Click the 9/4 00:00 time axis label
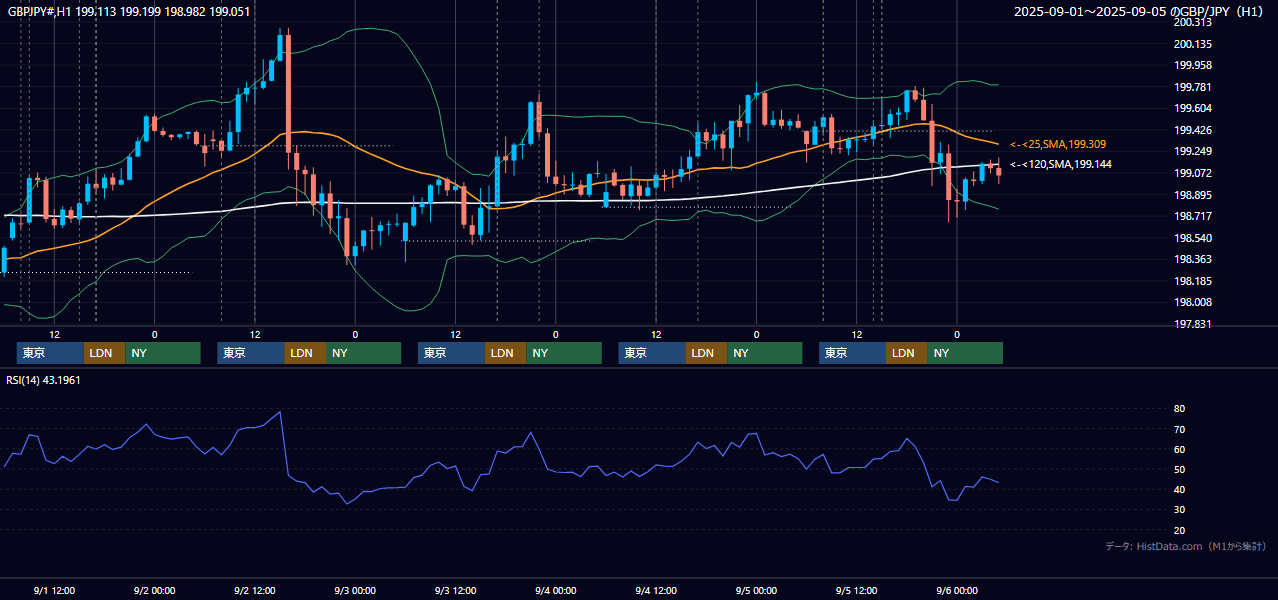This screenshot has width=1278, height=600. coord(555,590)
